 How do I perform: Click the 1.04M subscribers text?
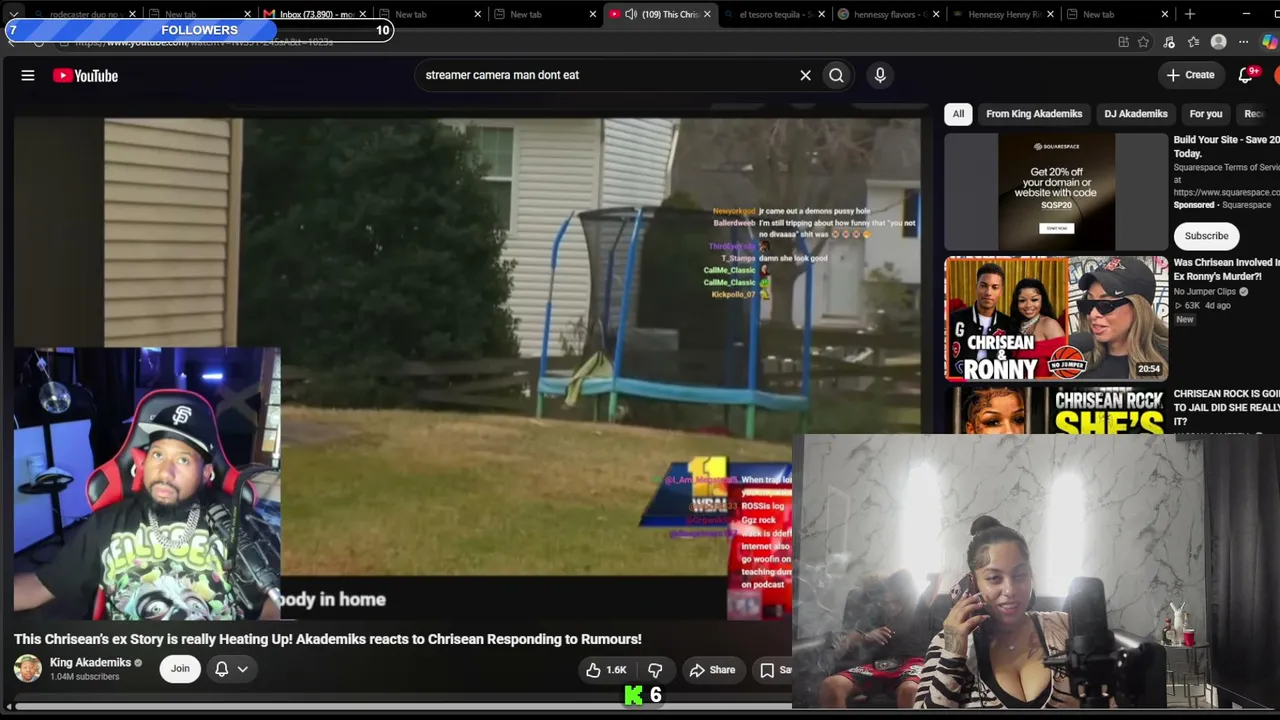tap(85, 677)
